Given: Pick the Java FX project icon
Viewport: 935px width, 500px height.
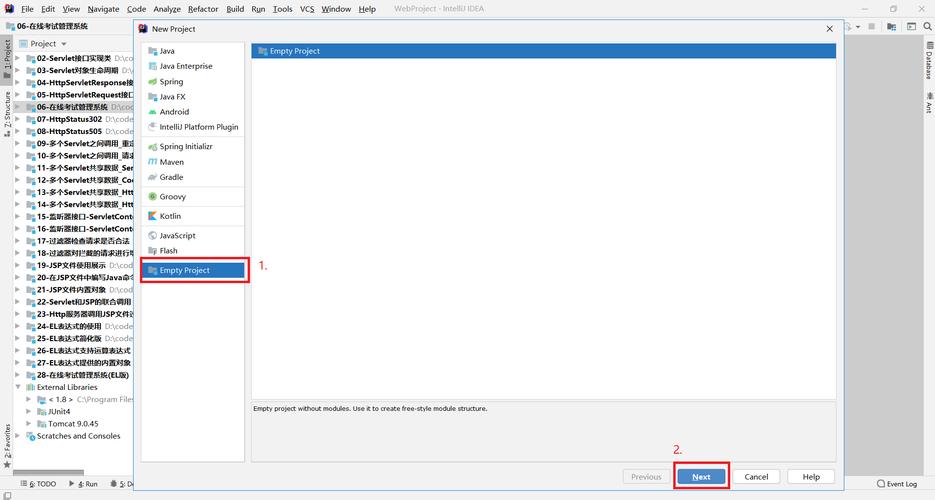Looking at the screenshot, I should coord(153,97).
